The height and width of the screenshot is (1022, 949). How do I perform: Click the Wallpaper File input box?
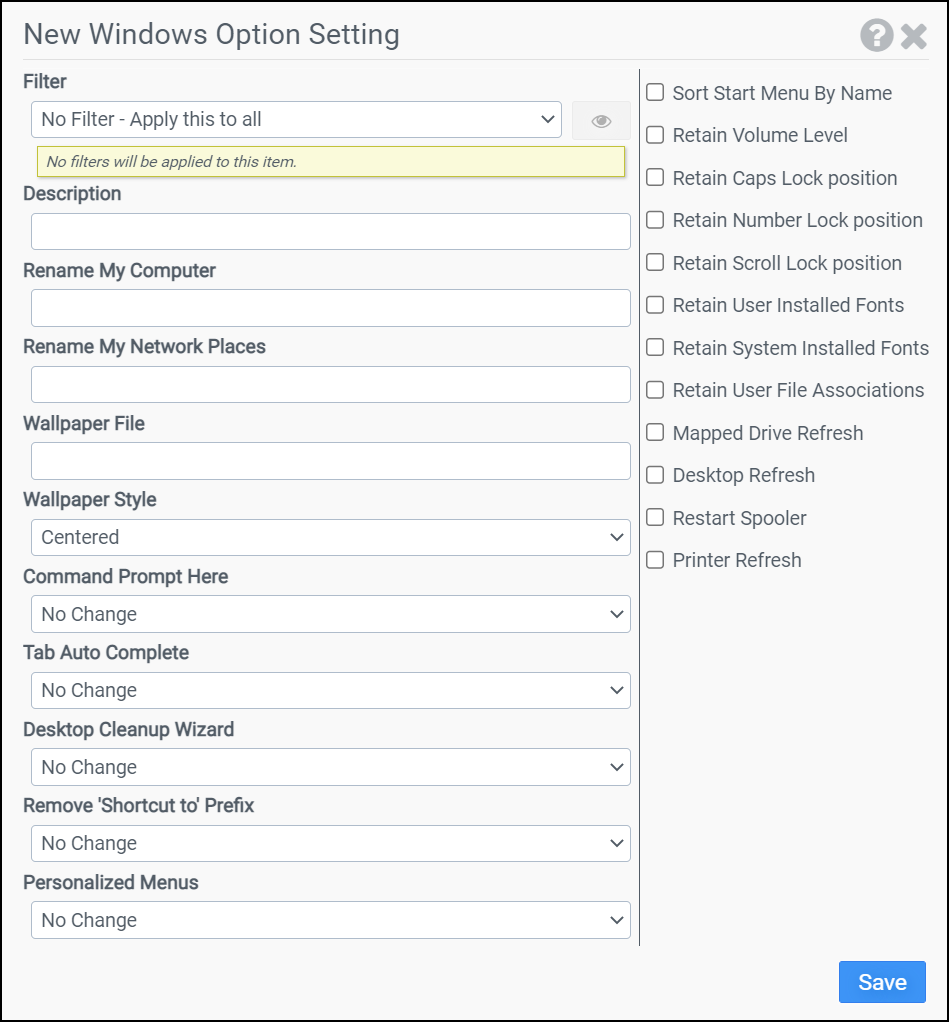click(330, 461)
